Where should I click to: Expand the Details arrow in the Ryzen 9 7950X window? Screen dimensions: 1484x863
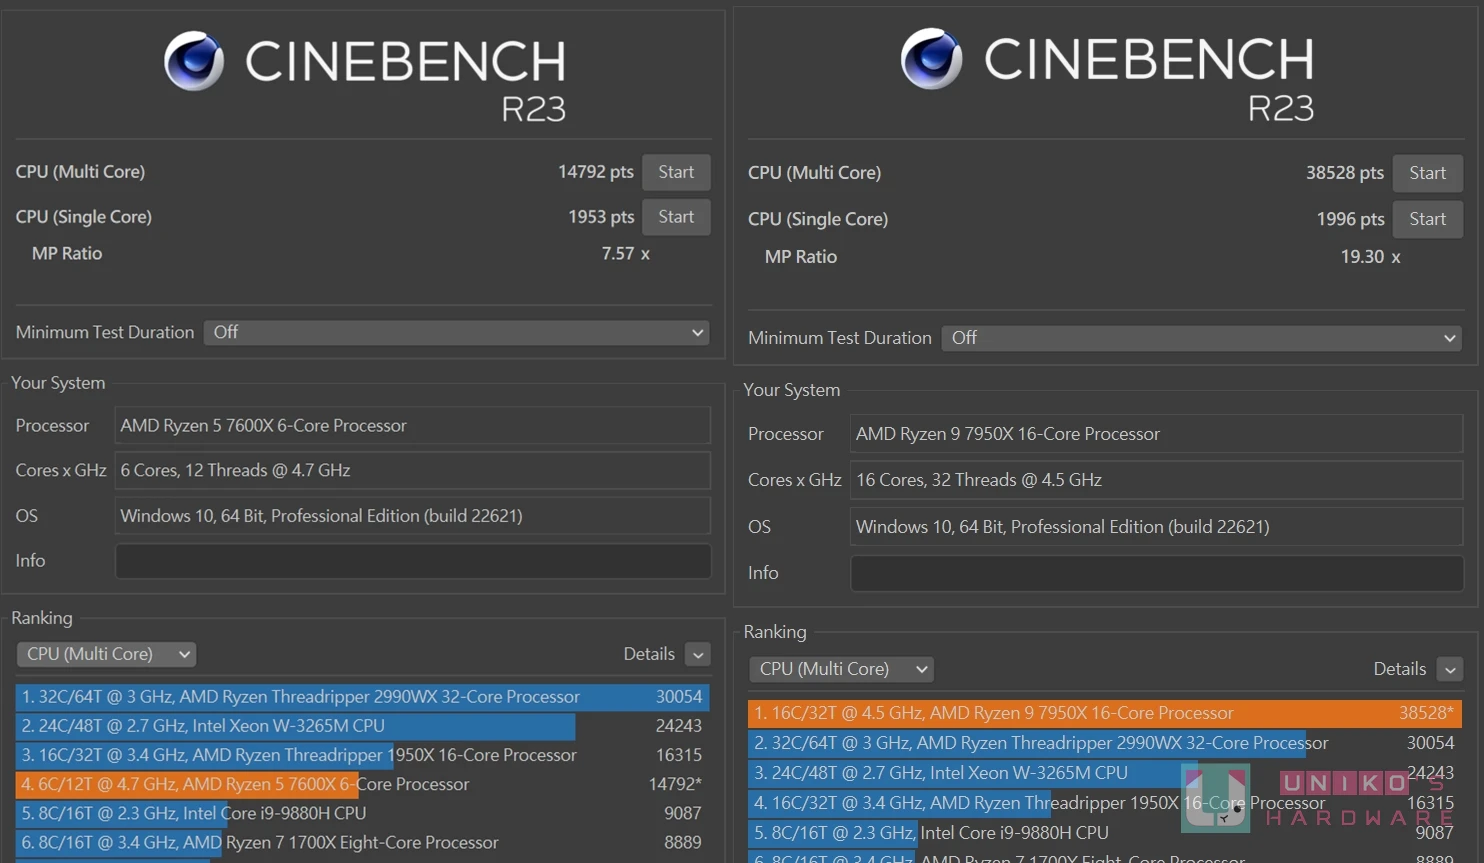tap(1449, 669)
